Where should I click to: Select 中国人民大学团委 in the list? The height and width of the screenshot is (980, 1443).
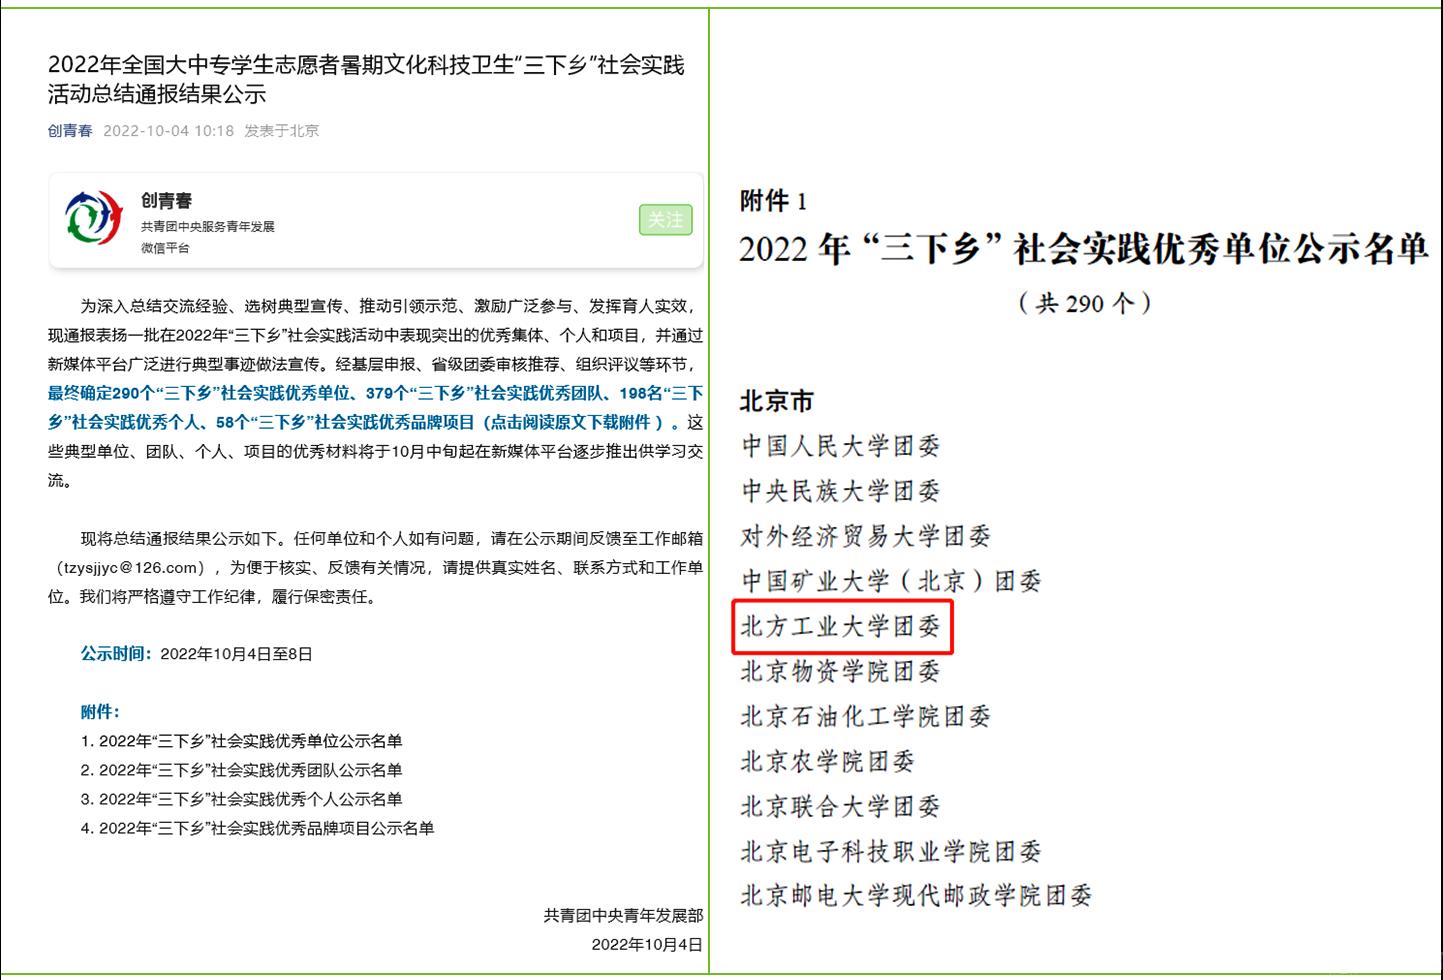point(841,446)
